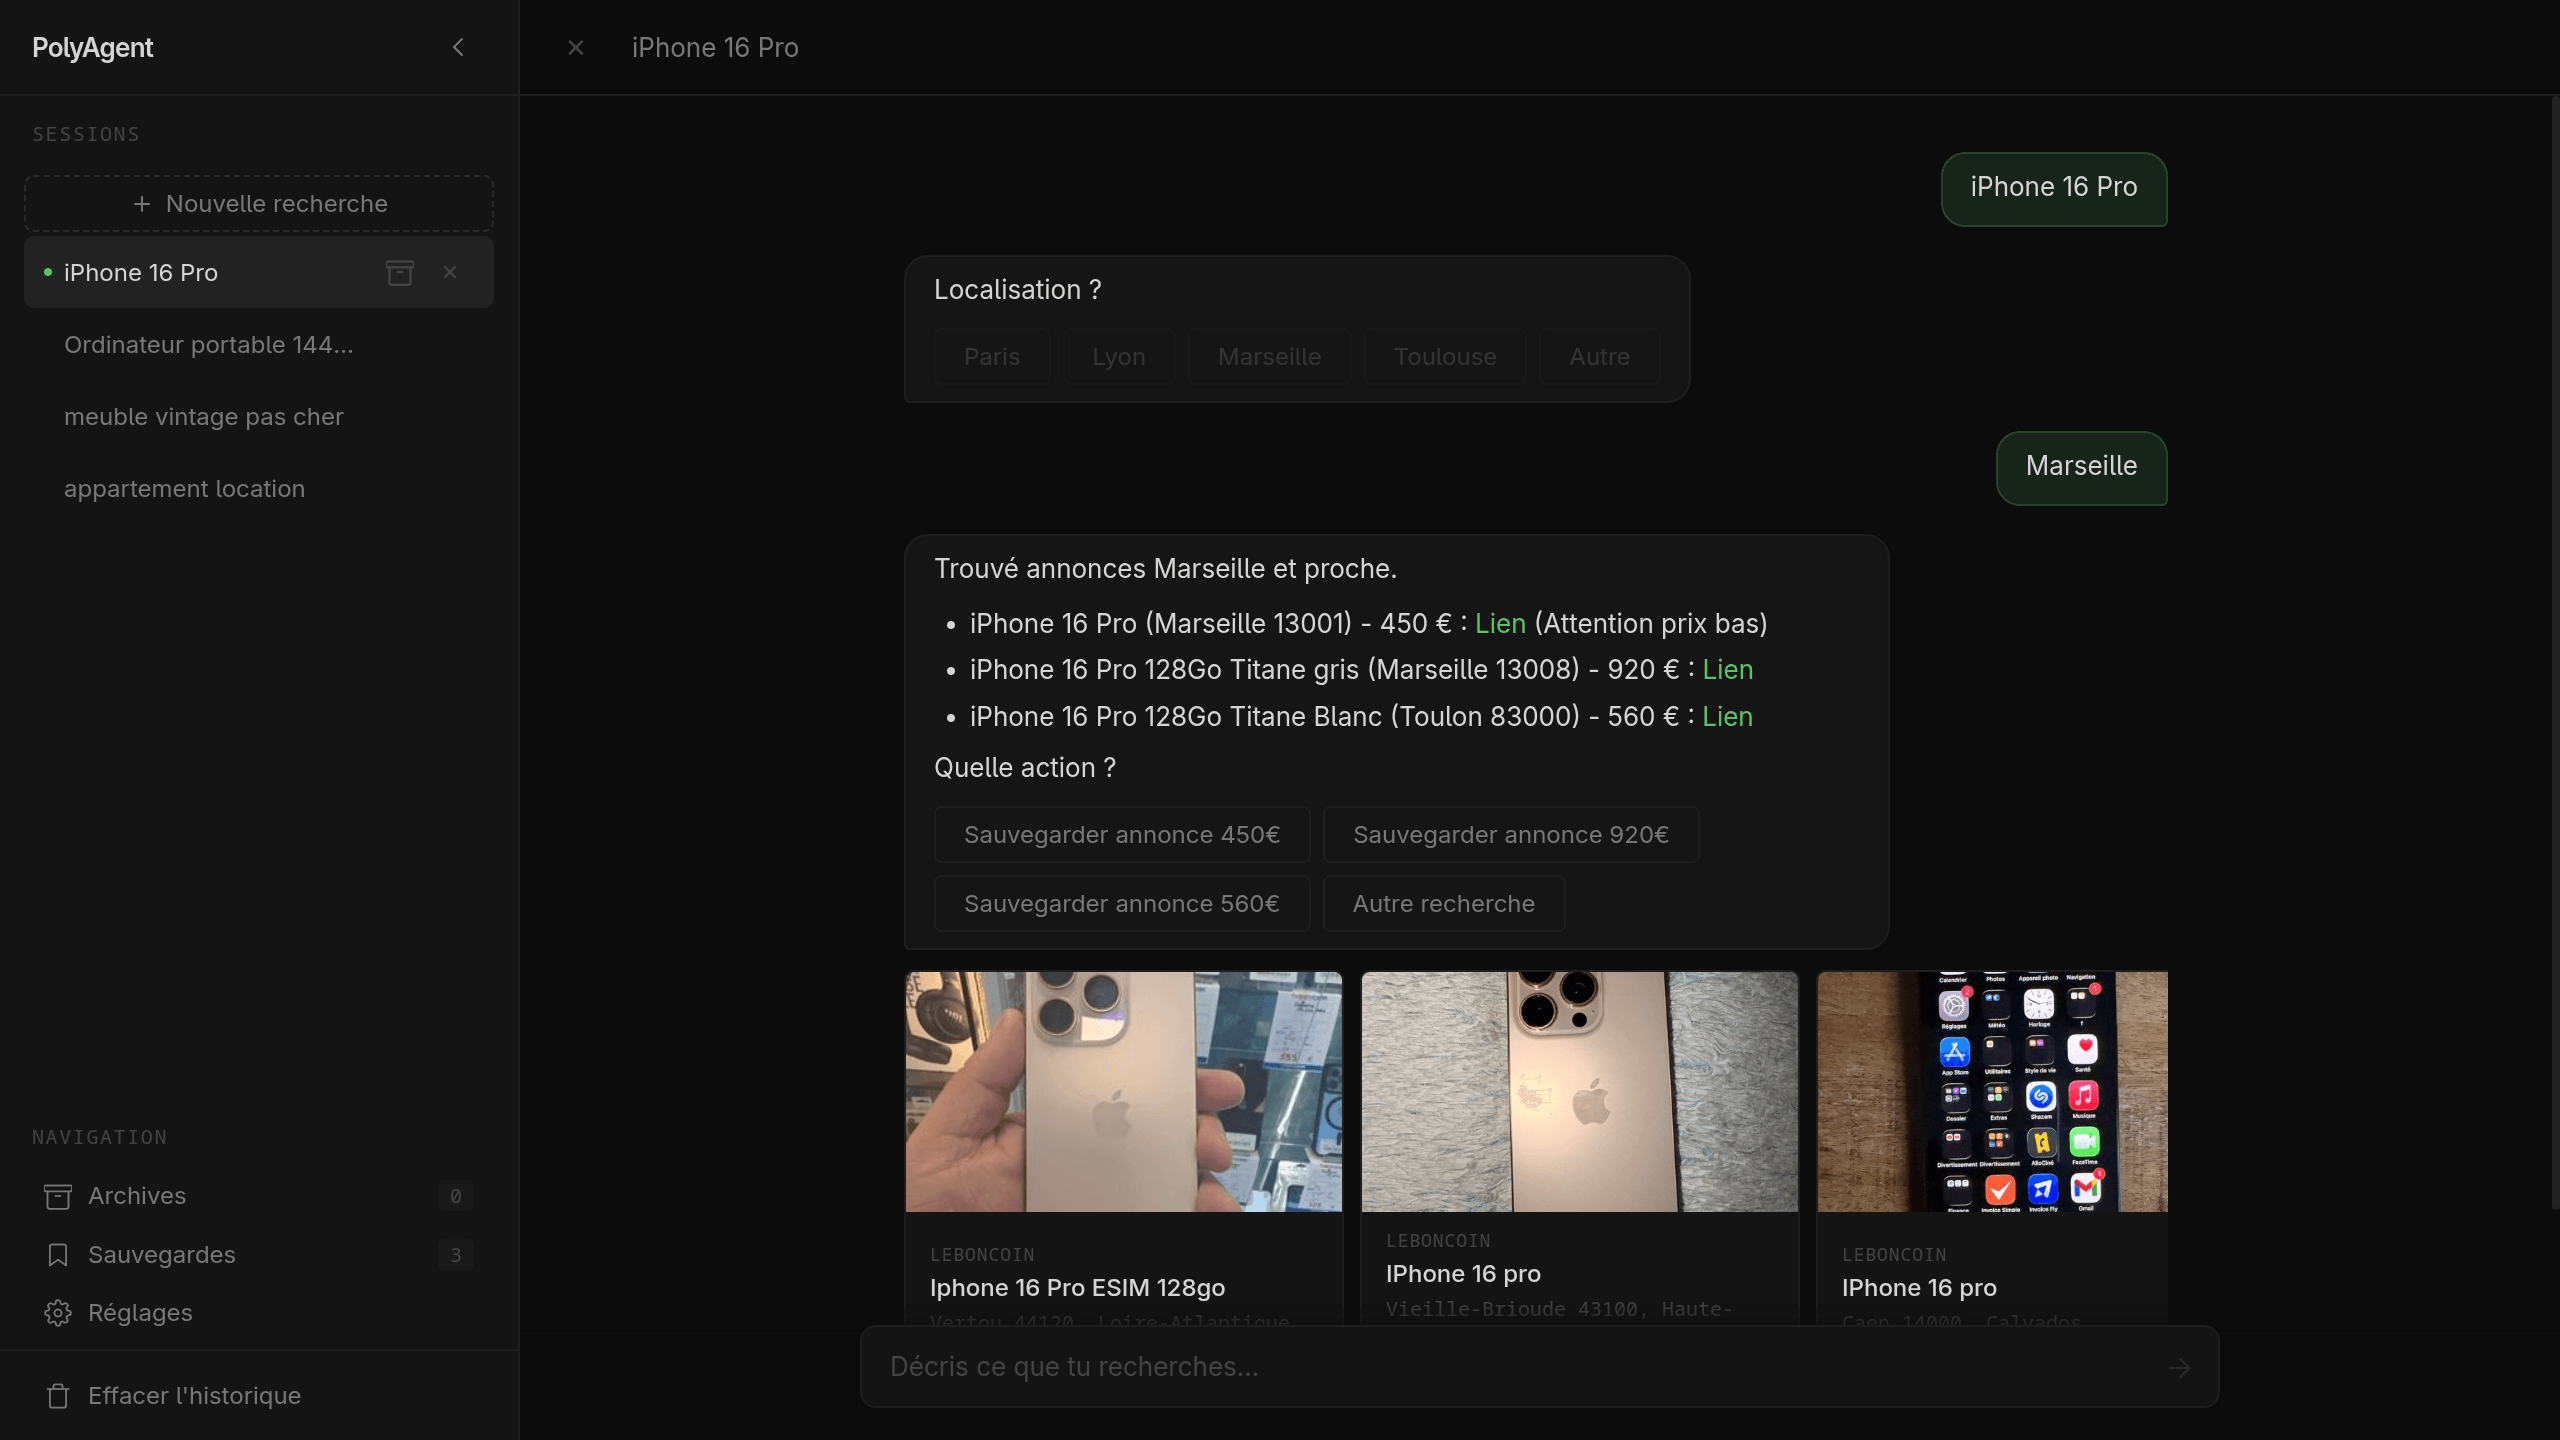The width and height of the screenshot is (2560, 1440).
Task: Click the Archives count badge 0
Action: [x=456, y=1196]
